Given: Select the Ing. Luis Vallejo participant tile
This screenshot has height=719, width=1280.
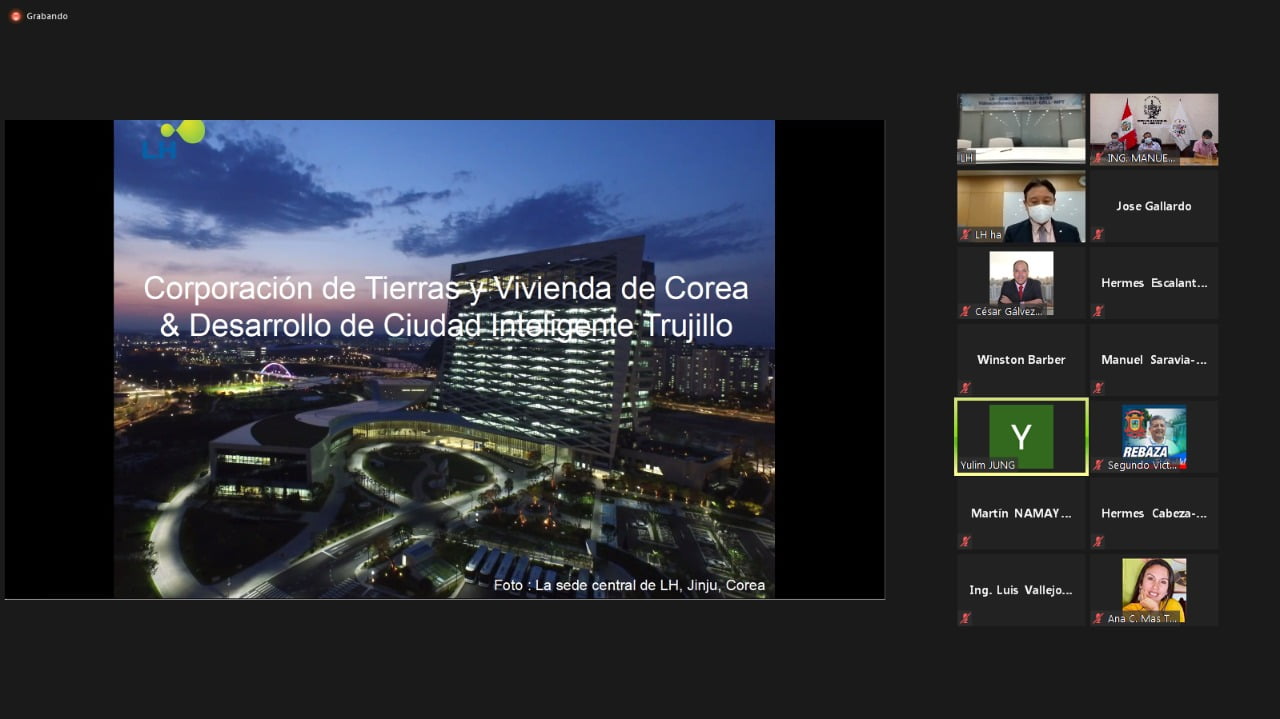Looking at the screenshot, I should tap(1021, 590).
